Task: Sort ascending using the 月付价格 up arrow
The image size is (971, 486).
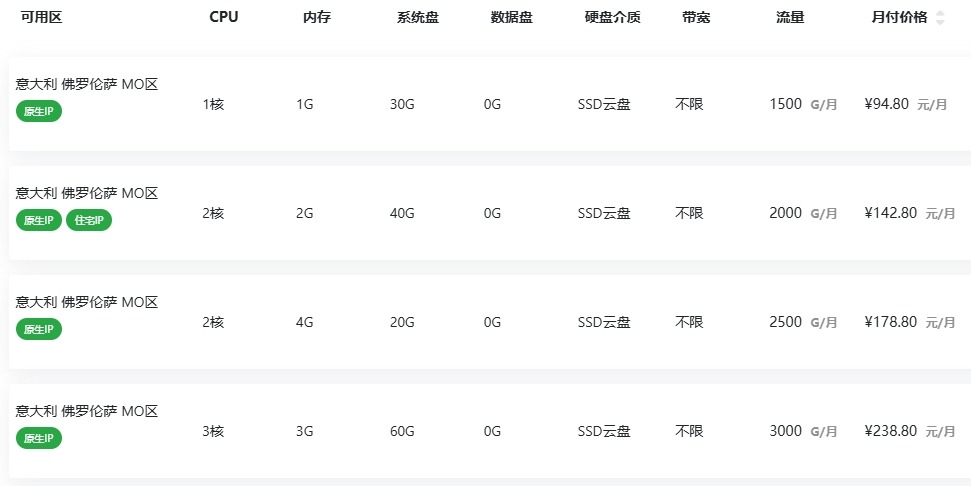Action: tap(940, 14)
